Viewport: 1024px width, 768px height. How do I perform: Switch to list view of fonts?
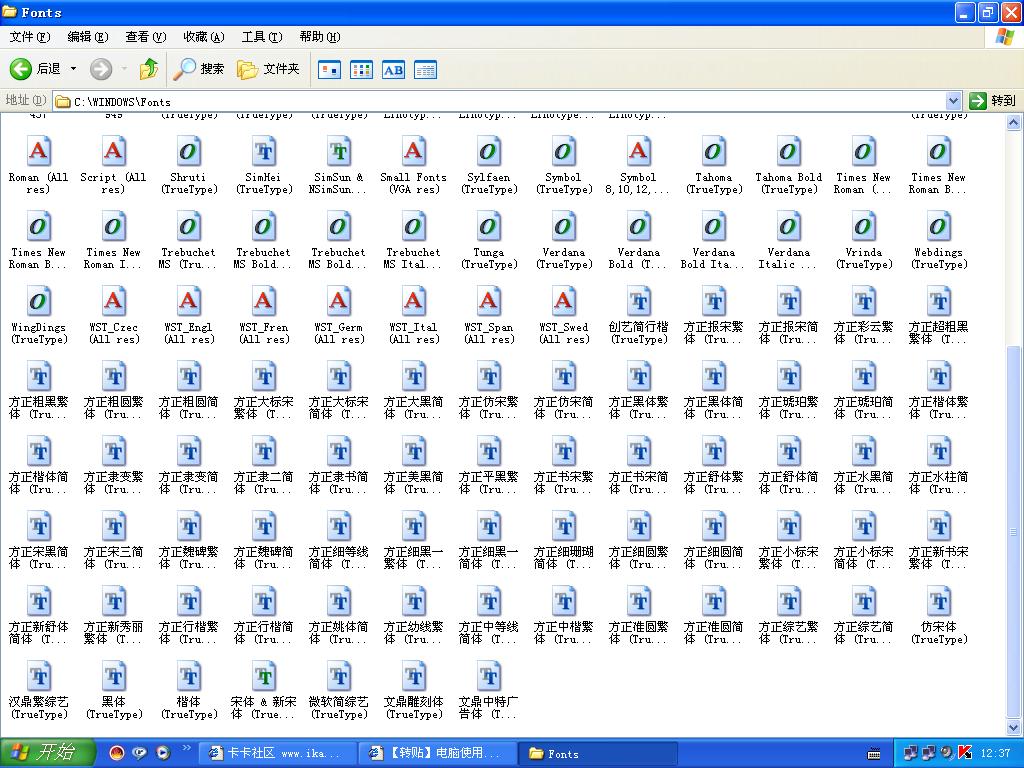tap(361, 69)
